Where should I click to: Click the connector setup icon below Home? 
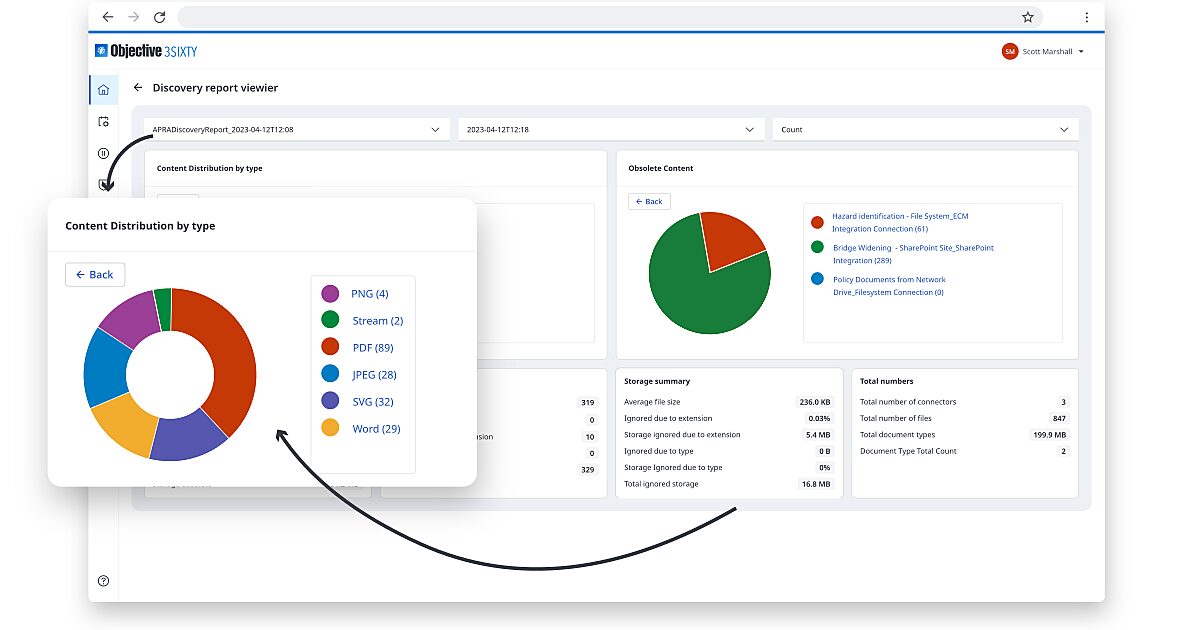point(103,121)
